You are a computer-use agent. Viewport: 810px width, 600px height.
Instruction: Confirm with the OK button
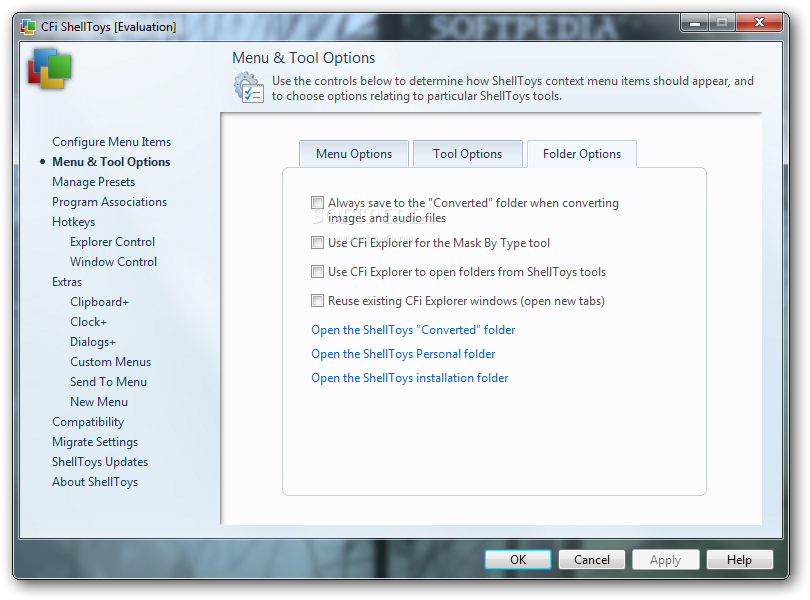point(518,560)
